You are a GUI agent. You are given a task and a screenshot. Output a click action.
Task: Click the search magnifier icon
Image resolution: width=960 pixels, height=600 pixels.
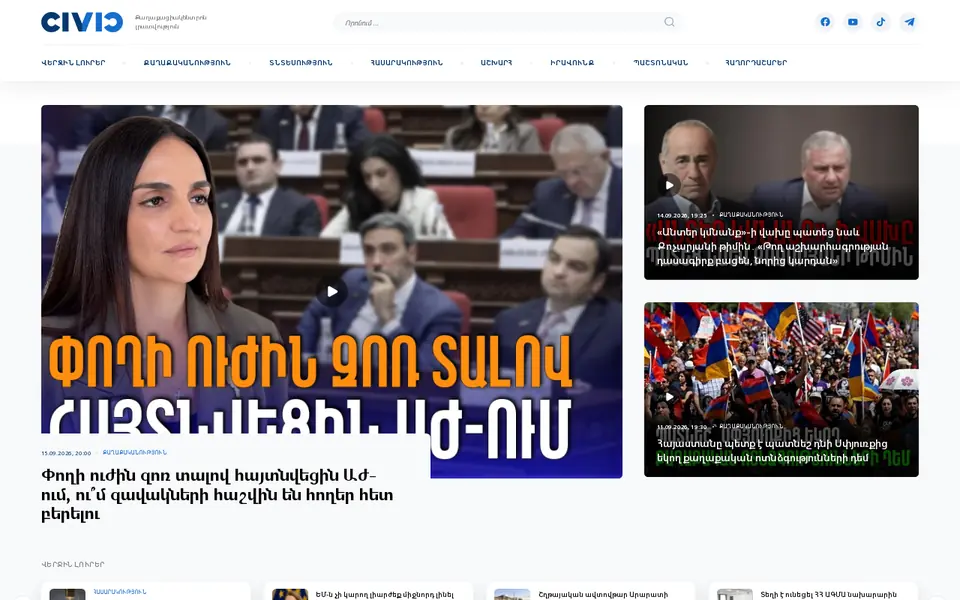tap(669, 22)
